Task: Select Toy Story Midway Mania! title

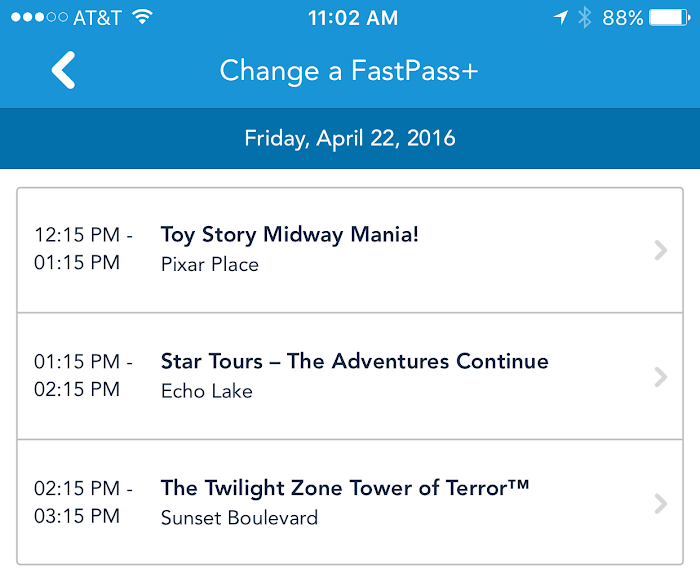Action: tap(290, 235)
